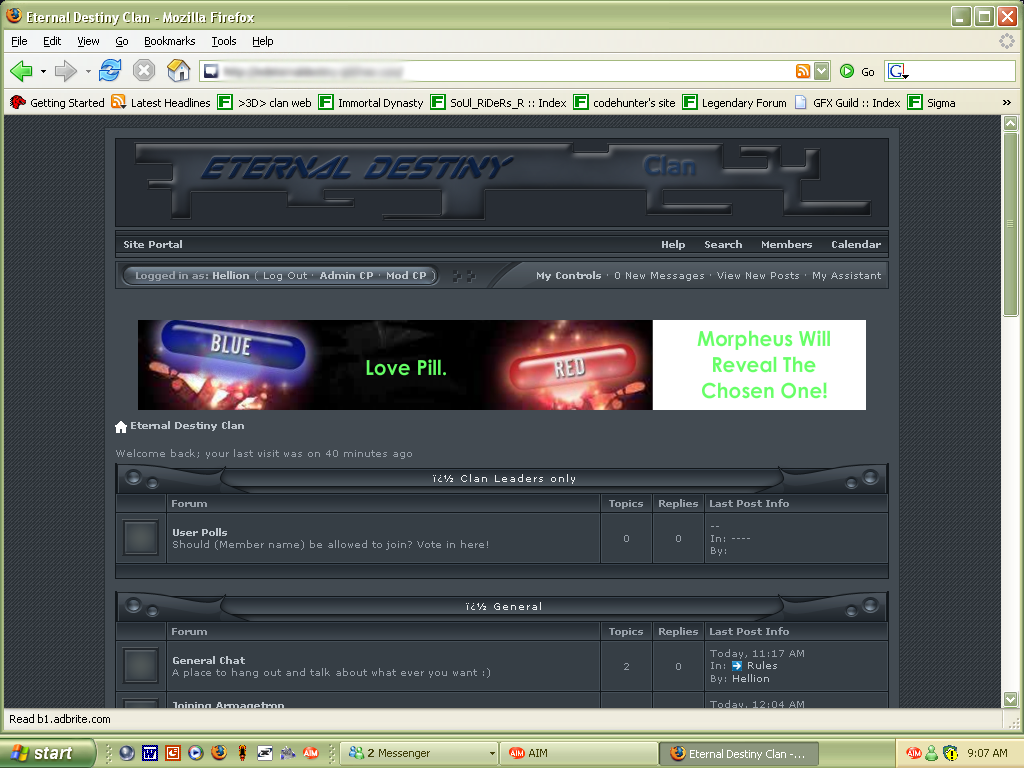The width and height of the screenshot is (1024, 768).
Task: Click the Eternal Destiny Clan breadcrumb link
Action: pyautogui.click(x=187, y=426)
